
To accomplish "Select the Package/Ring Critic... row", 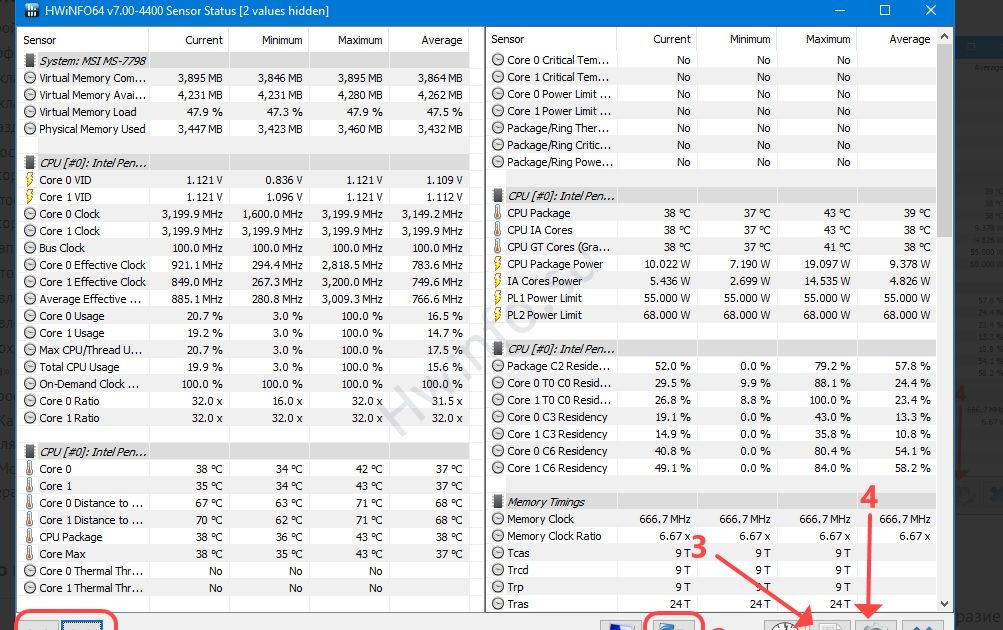I will [713, 145].
